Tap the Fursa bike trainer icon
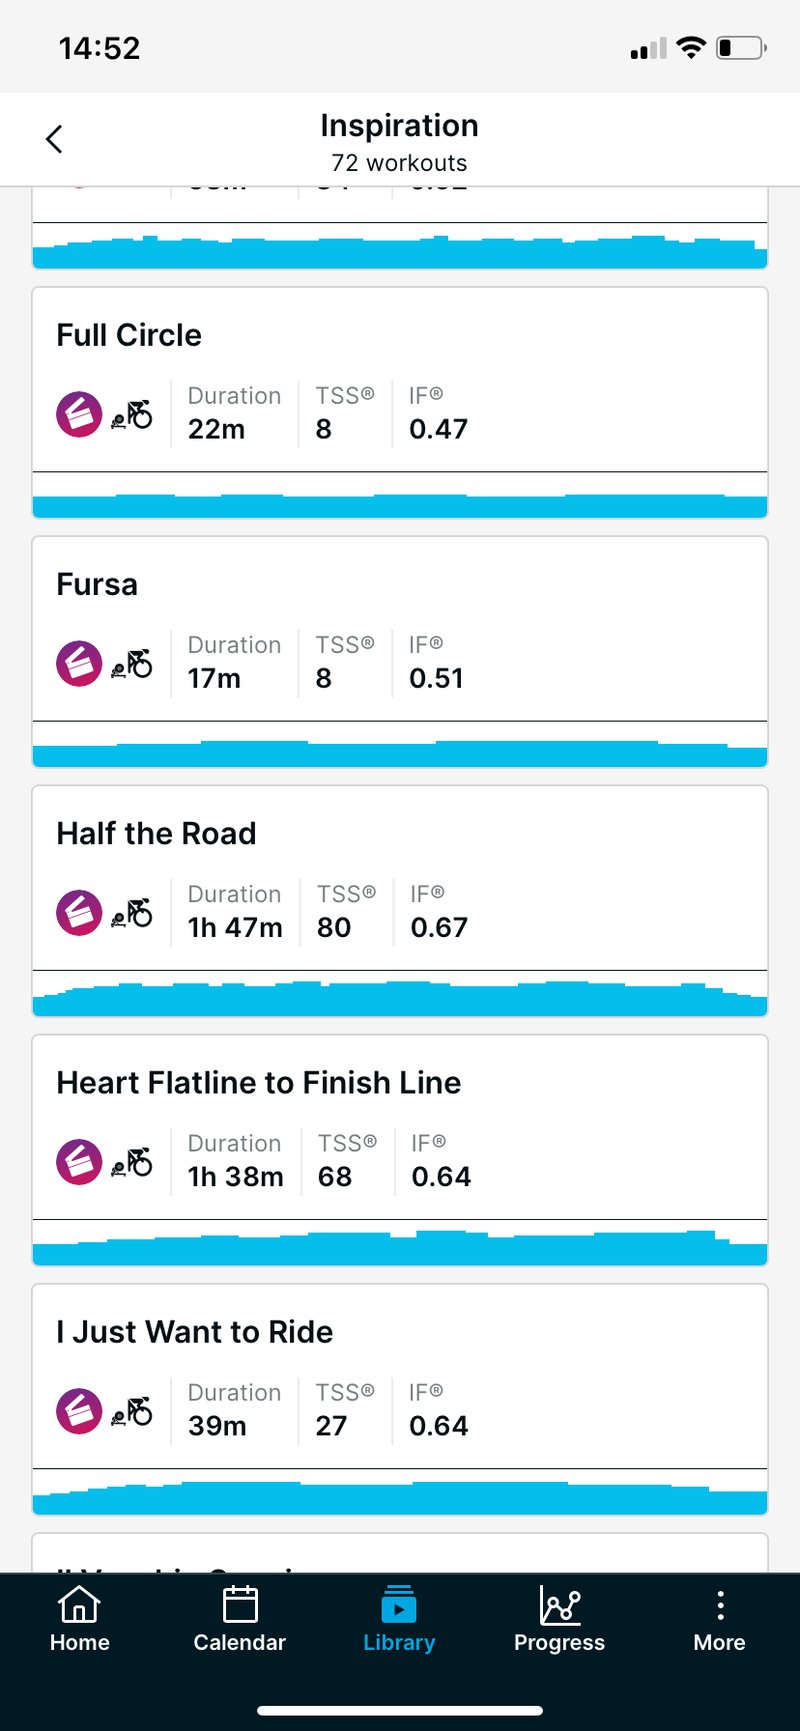Screen dimensions: 800x1731 [132, 664]
